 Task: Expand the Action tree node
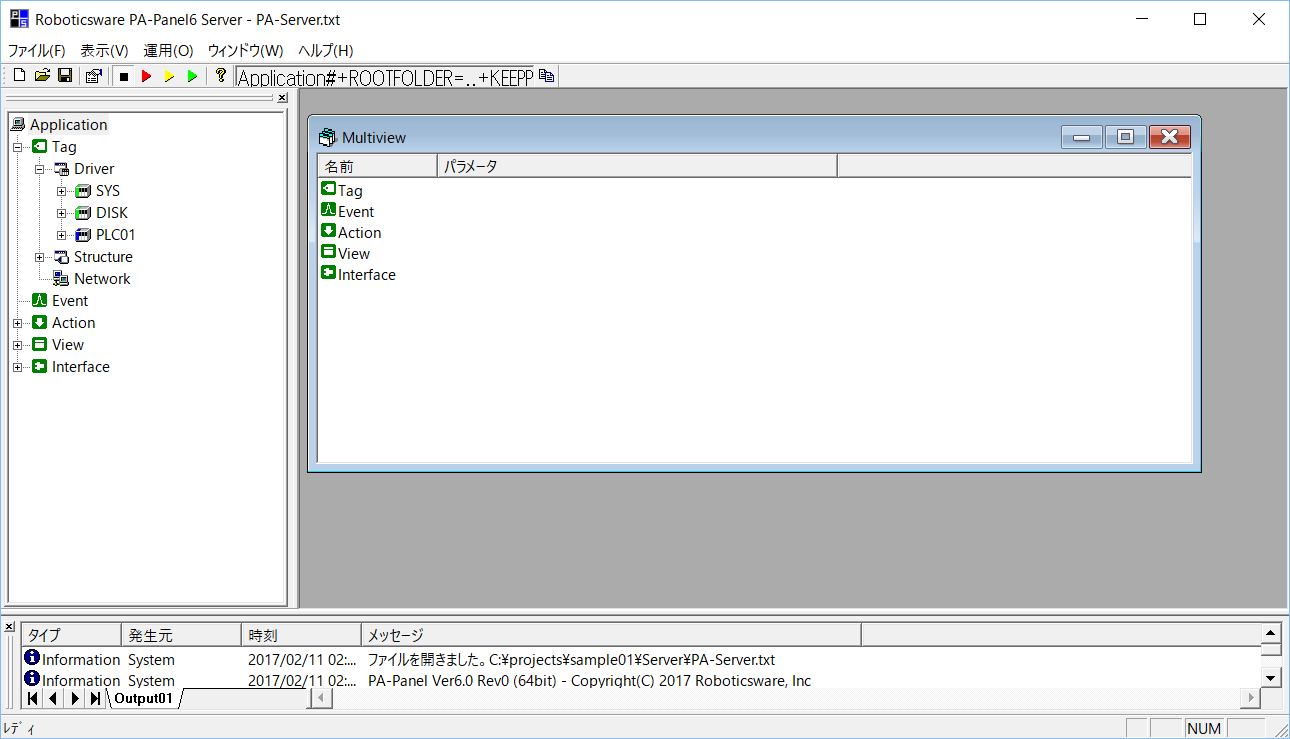click(18, 323)
